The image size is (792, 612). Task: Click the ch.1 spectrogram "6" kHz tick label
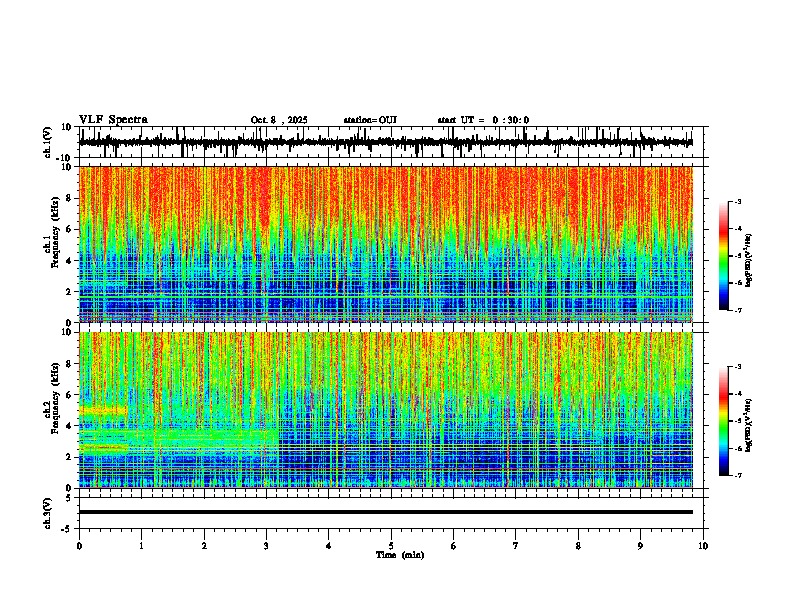[70, 229]
